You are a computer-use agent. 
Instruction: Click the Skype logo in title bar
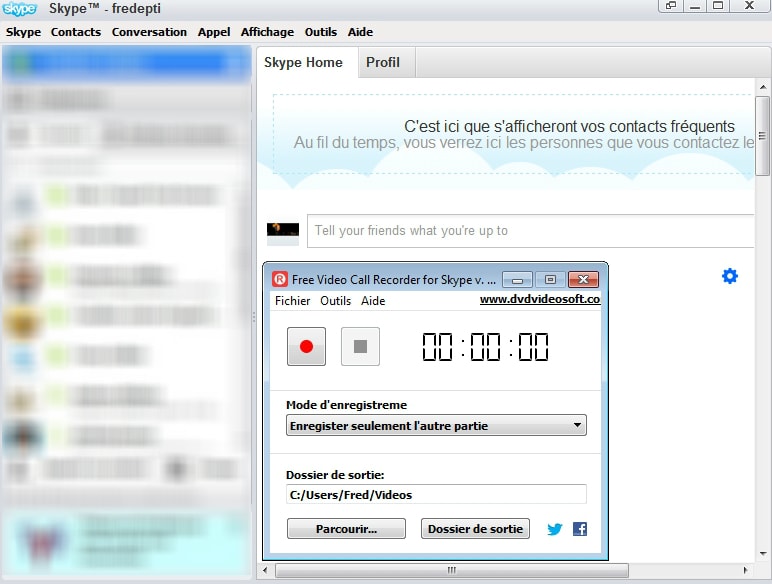click(x=20, y=9)
